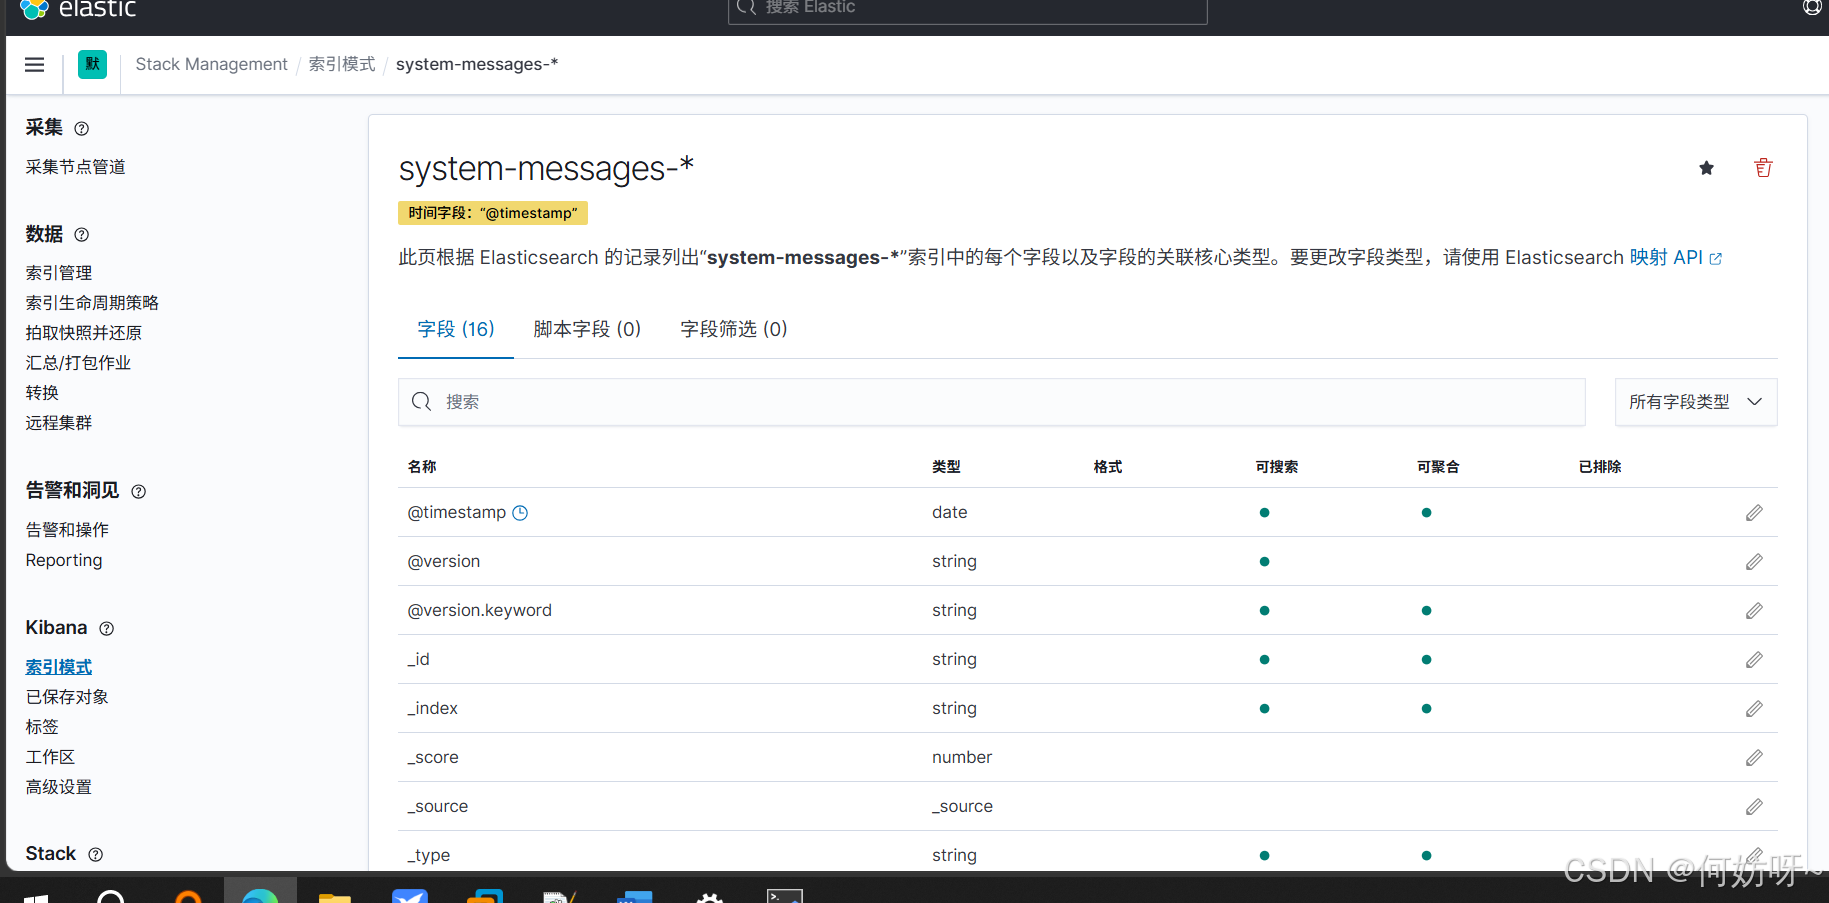
Task: Open 索引生命周期策略 in sidebar
Action: coord(92,303)
